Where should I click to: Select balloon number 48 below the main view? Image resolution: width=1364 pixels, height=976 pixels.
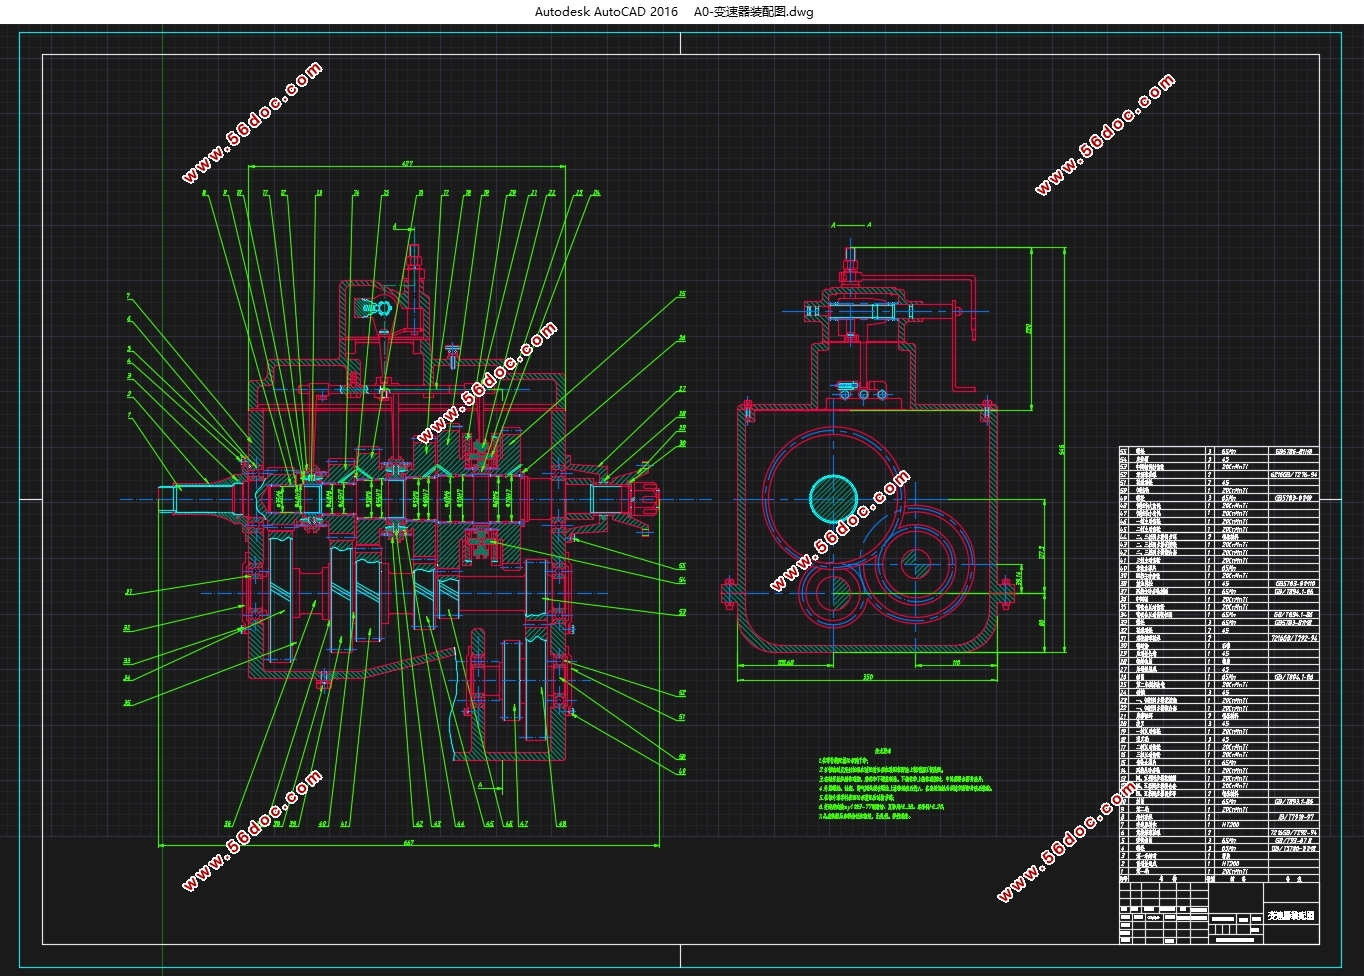pyautogui.click(x=562, y=825)
